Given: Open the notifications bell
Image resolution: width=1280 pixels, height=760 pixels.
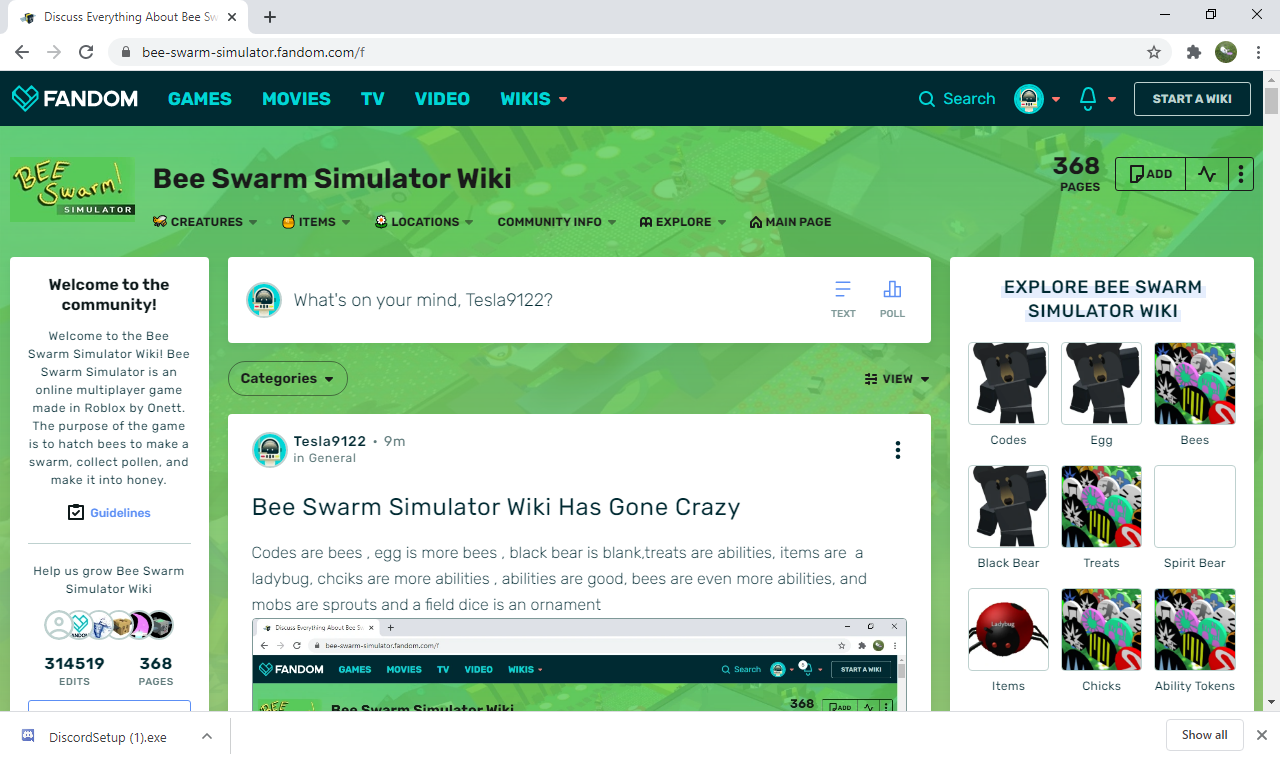Looking at the screenshot, I should (1096, 98).
